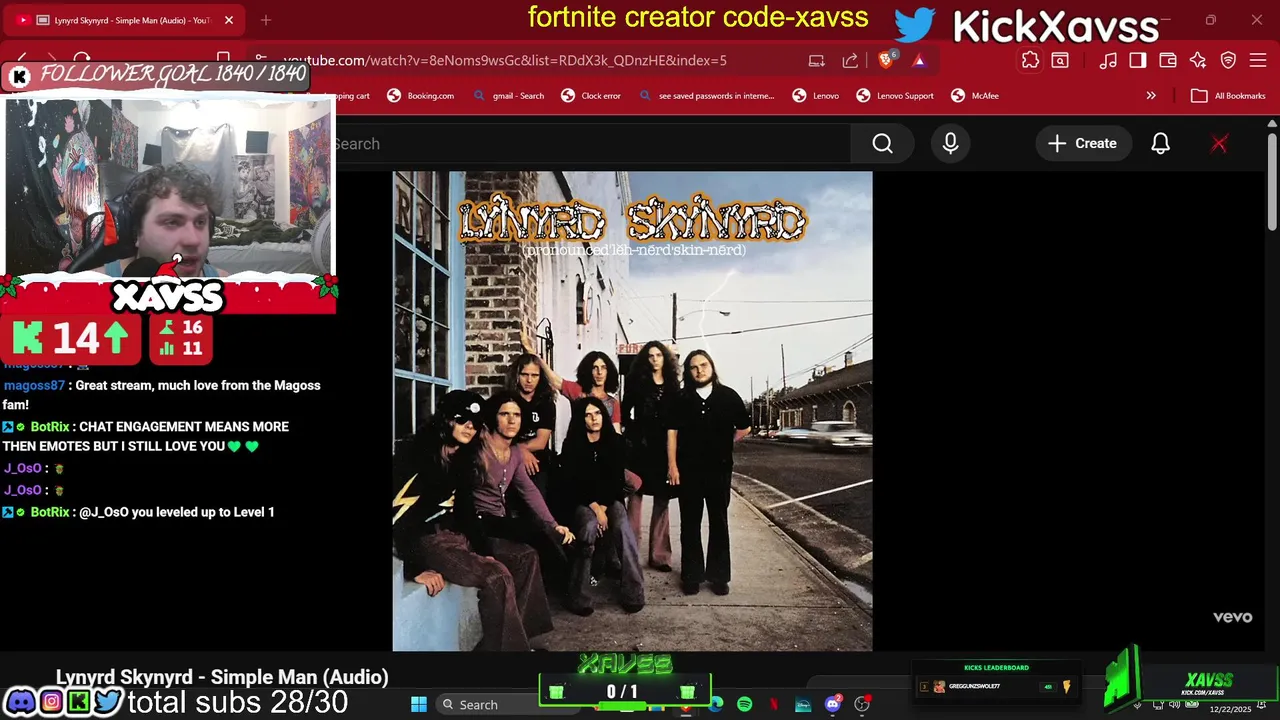Click the address bar URL text
The width and height of the screenshot is (1280, 720).
coord(505,60)
